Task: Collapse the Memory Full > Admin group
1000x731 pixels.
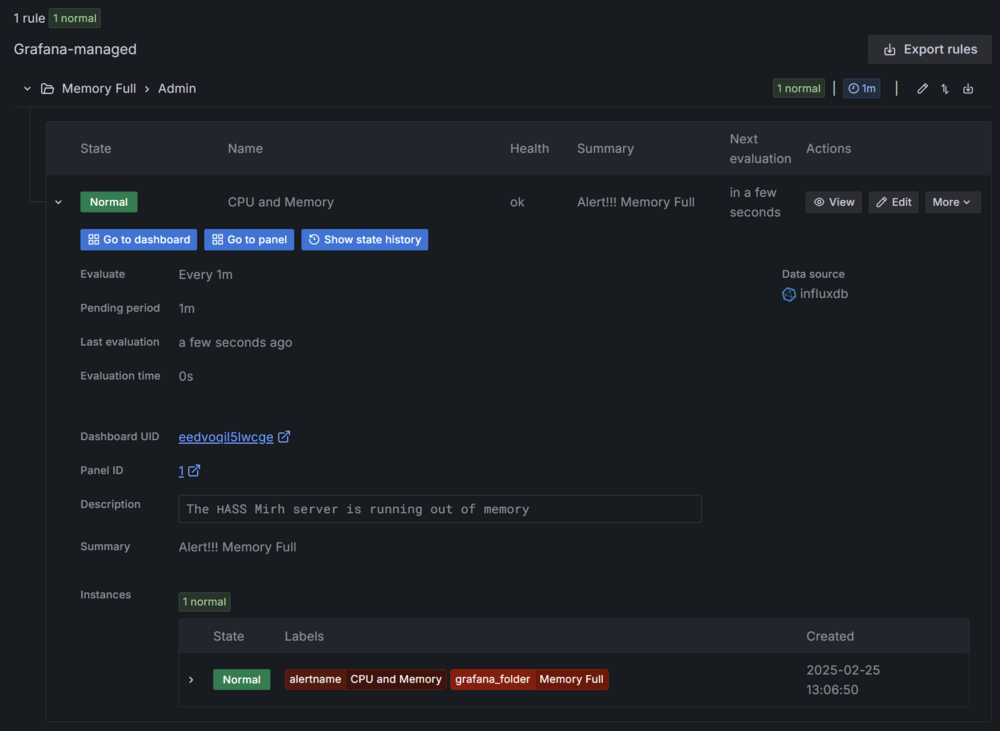Action: [27, 89]
